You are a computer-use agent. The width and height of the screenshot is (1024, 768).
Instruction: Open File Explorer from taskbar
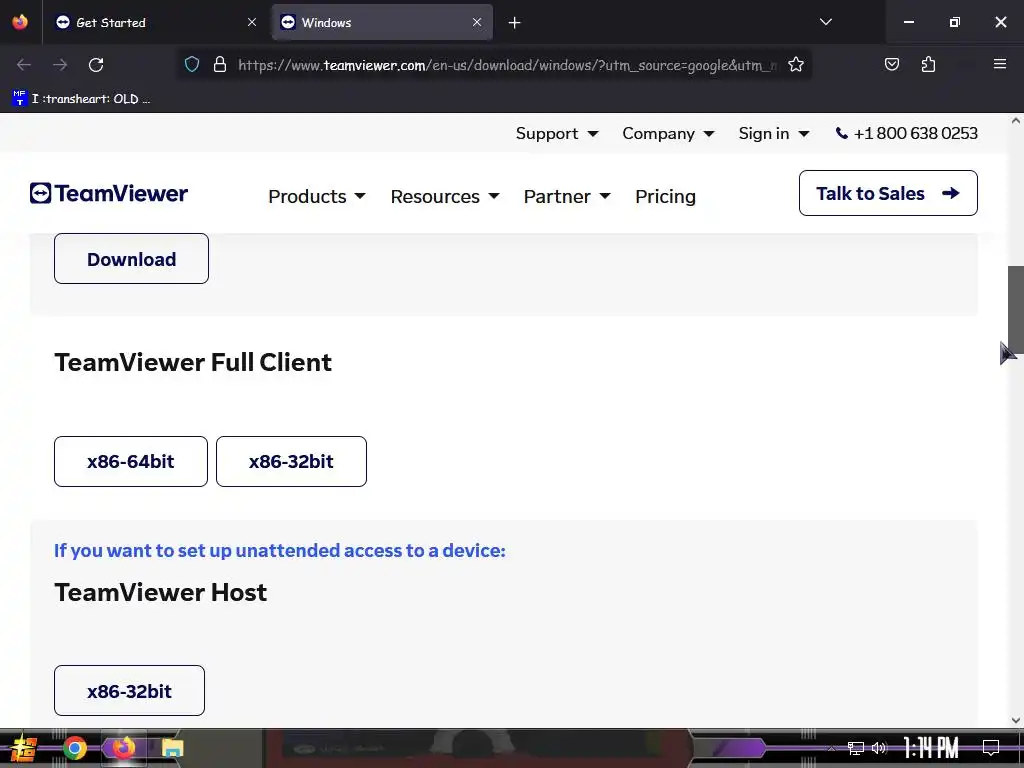[x=172, y=748]
